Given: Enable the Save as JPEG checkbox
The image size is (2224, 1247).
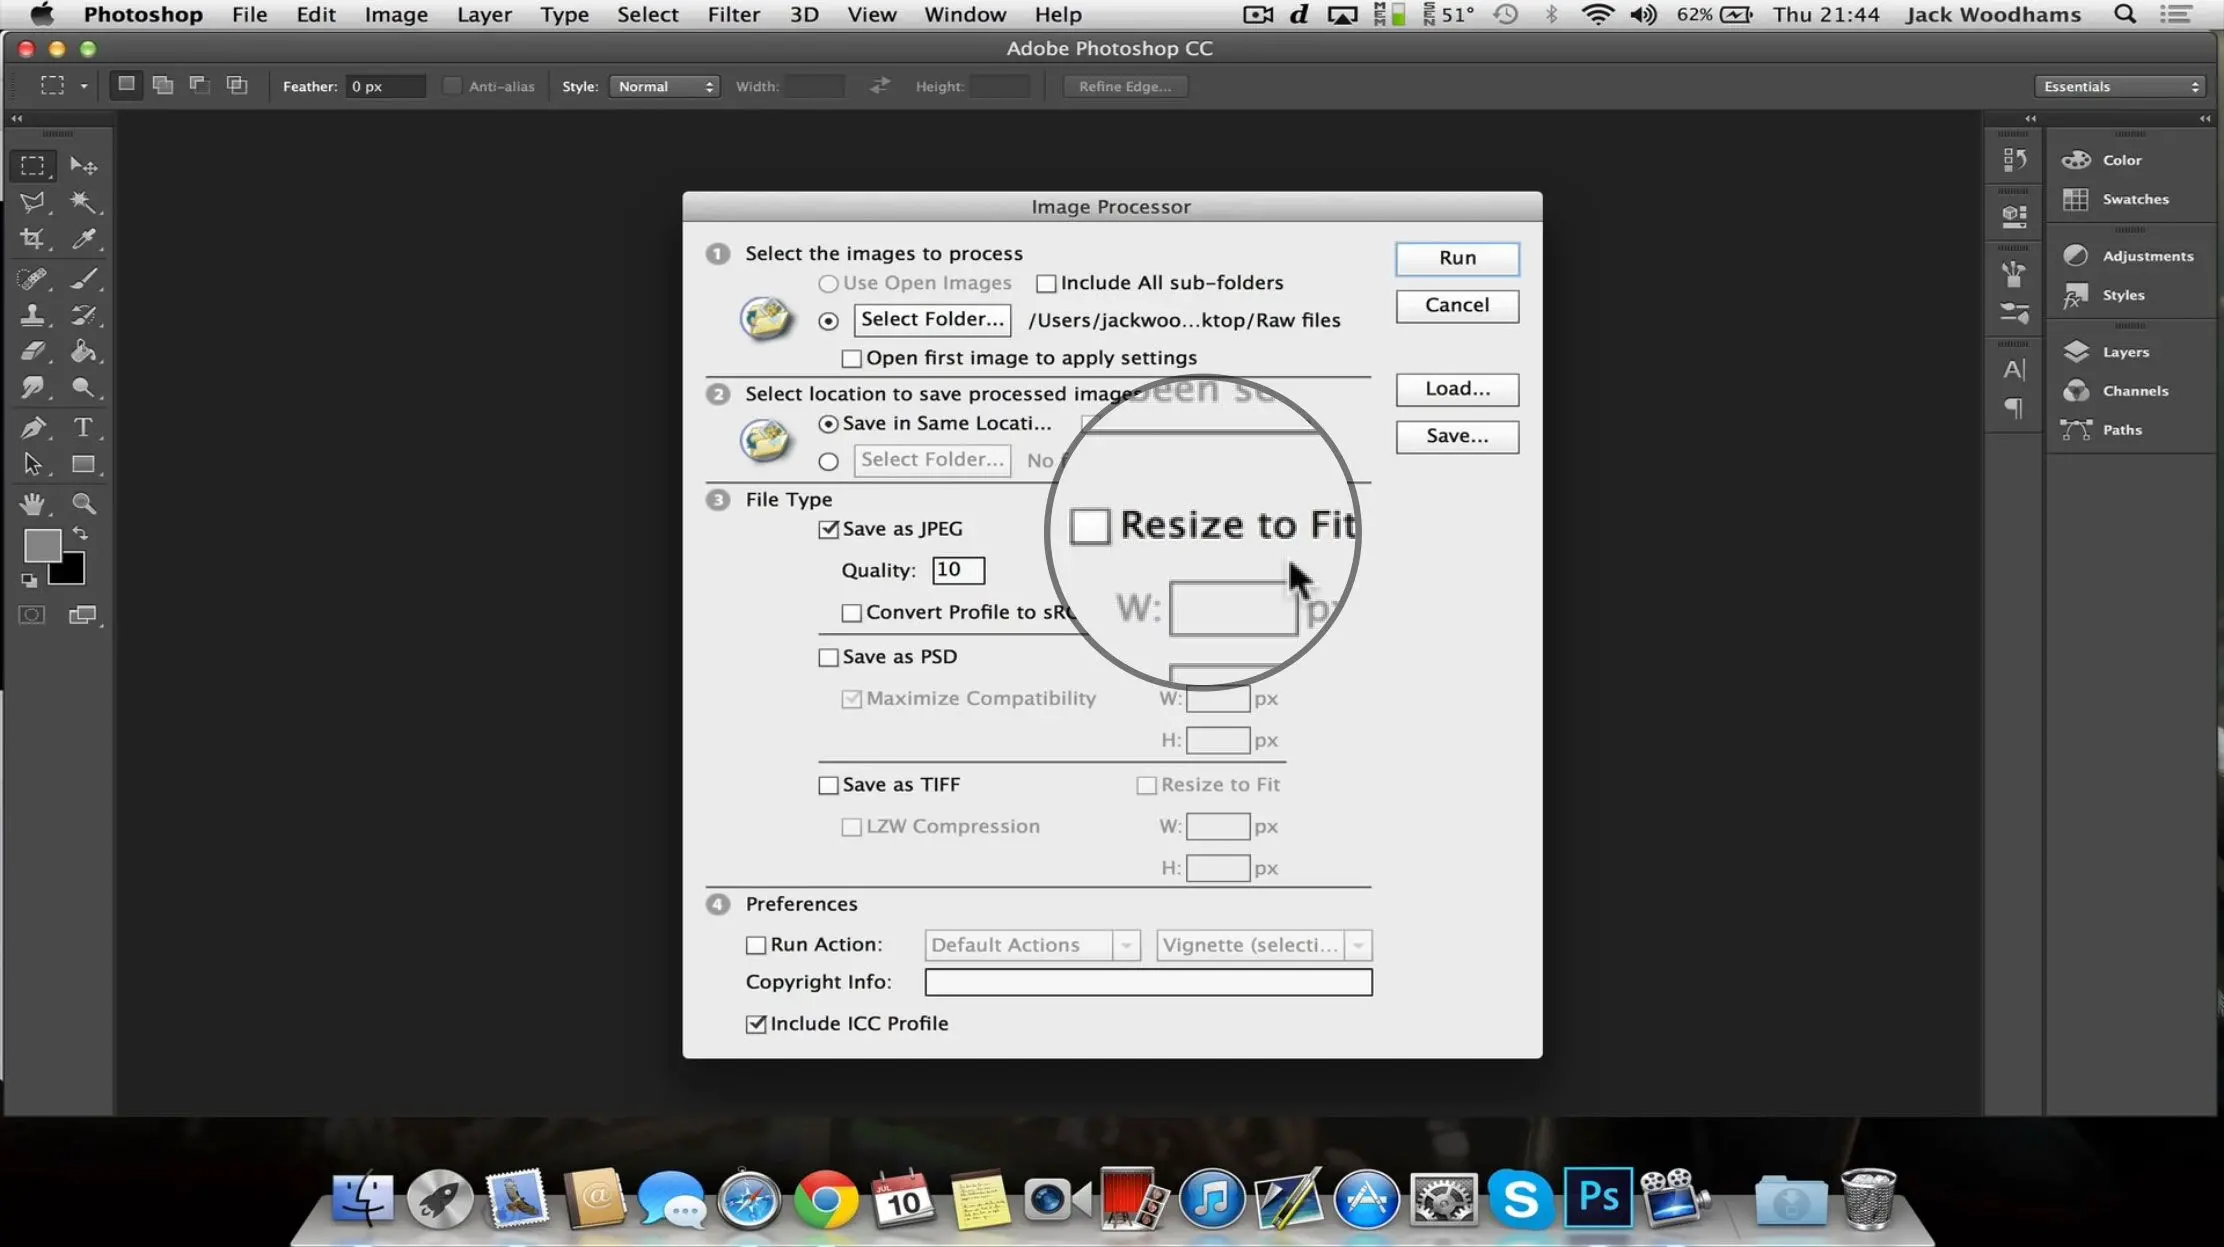Looking at the screenshot, I should coord(826,529).
